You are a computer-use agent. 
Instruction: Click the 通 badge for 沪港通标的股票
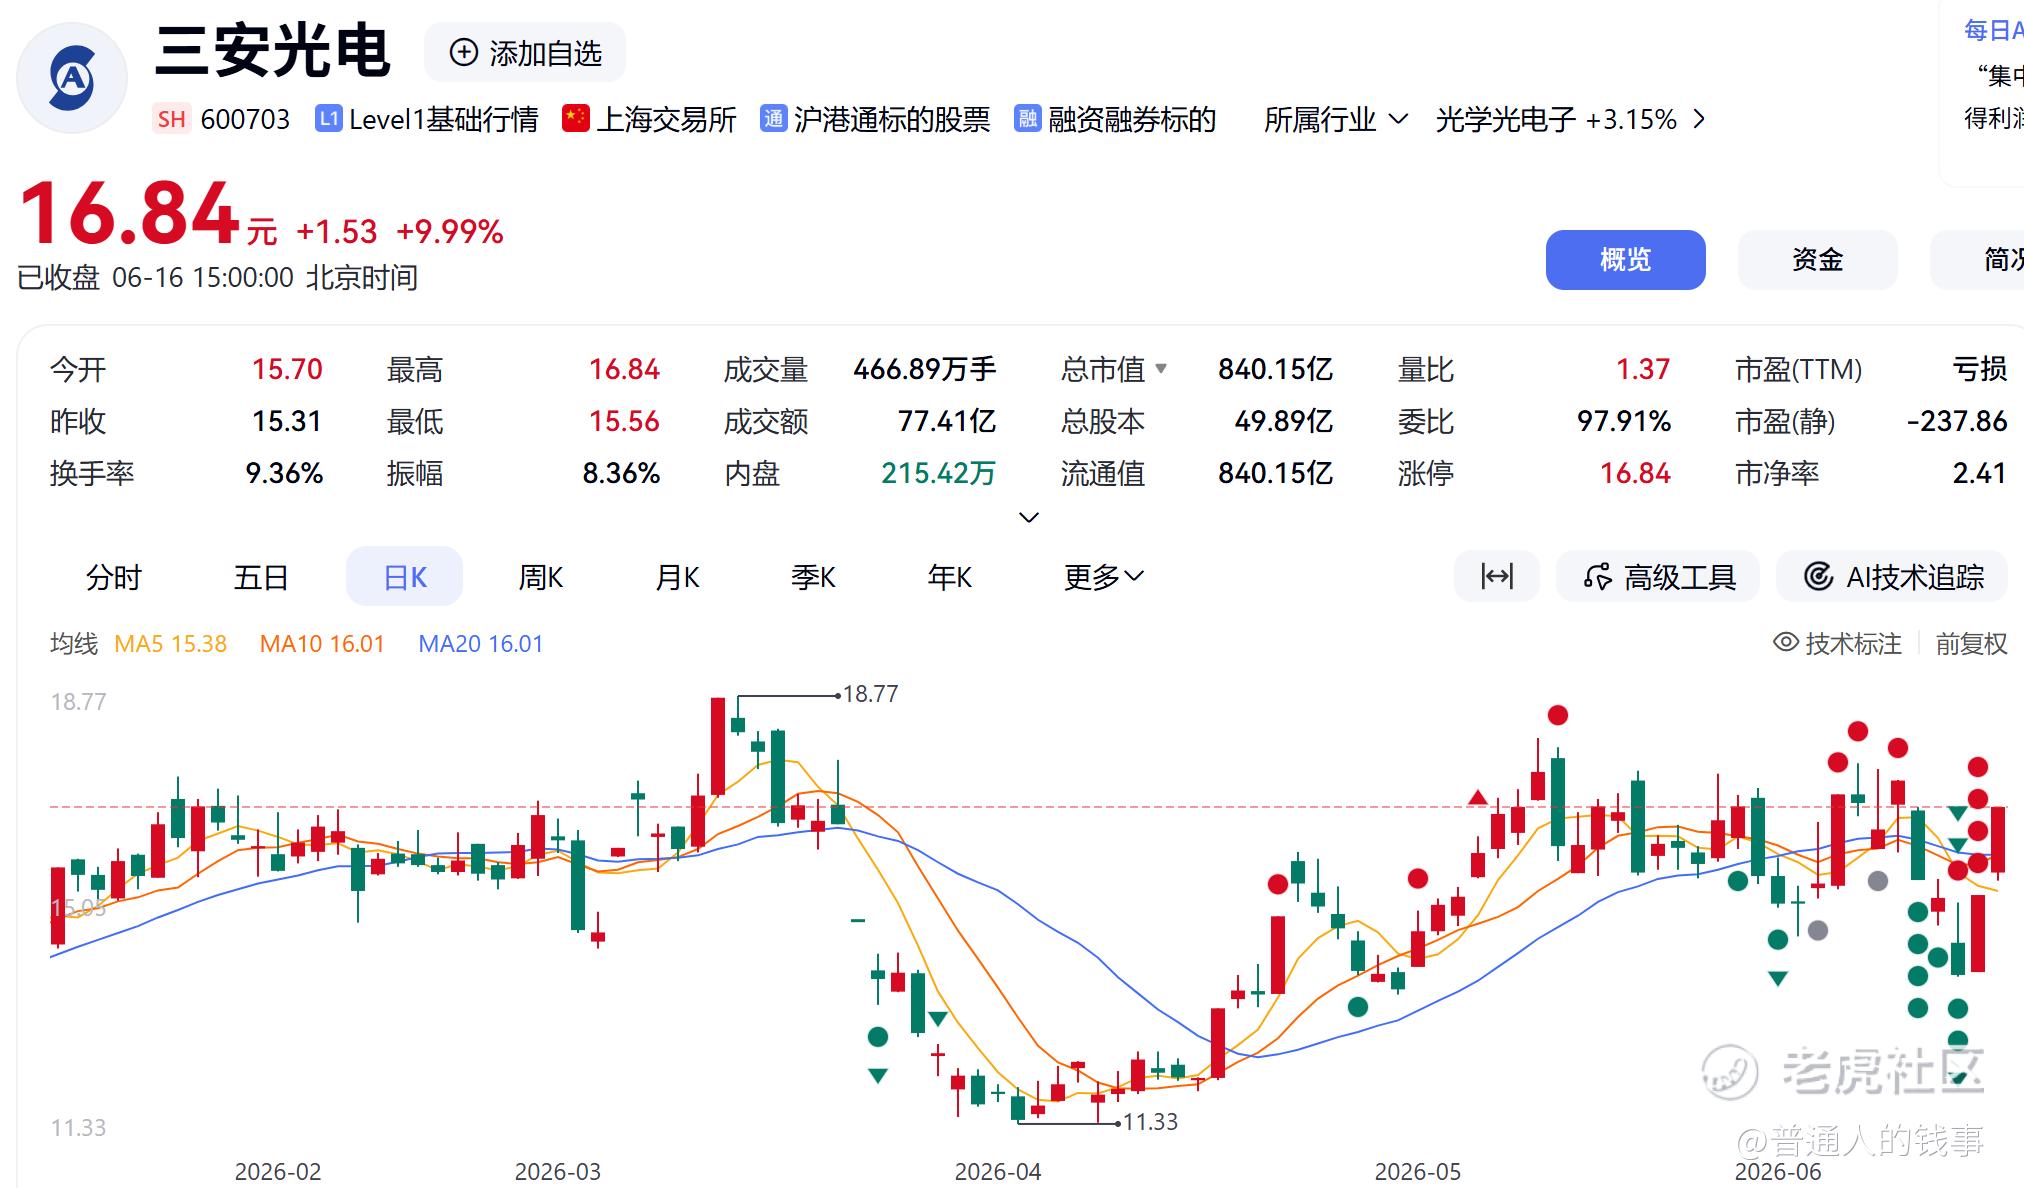[x=773, y=119]
